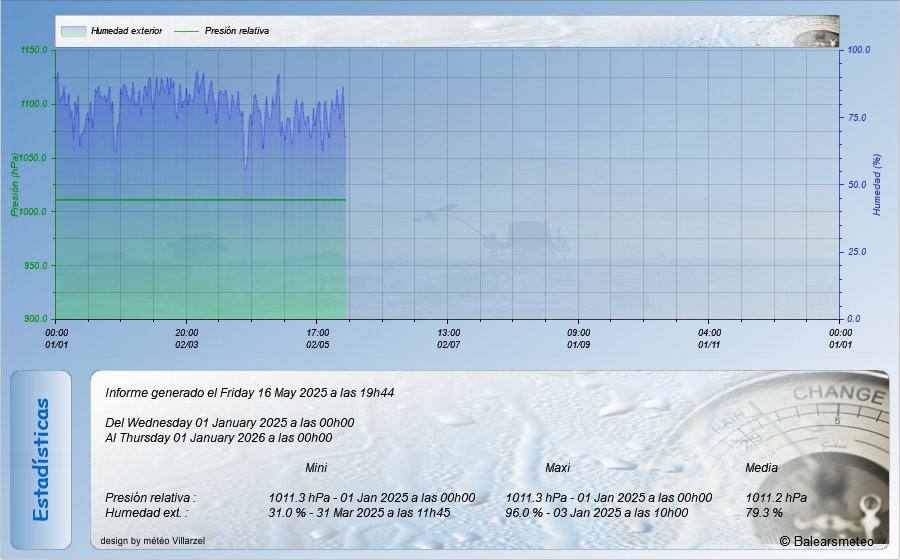Click the average humidity '79.3 %'

click(764, 512)
